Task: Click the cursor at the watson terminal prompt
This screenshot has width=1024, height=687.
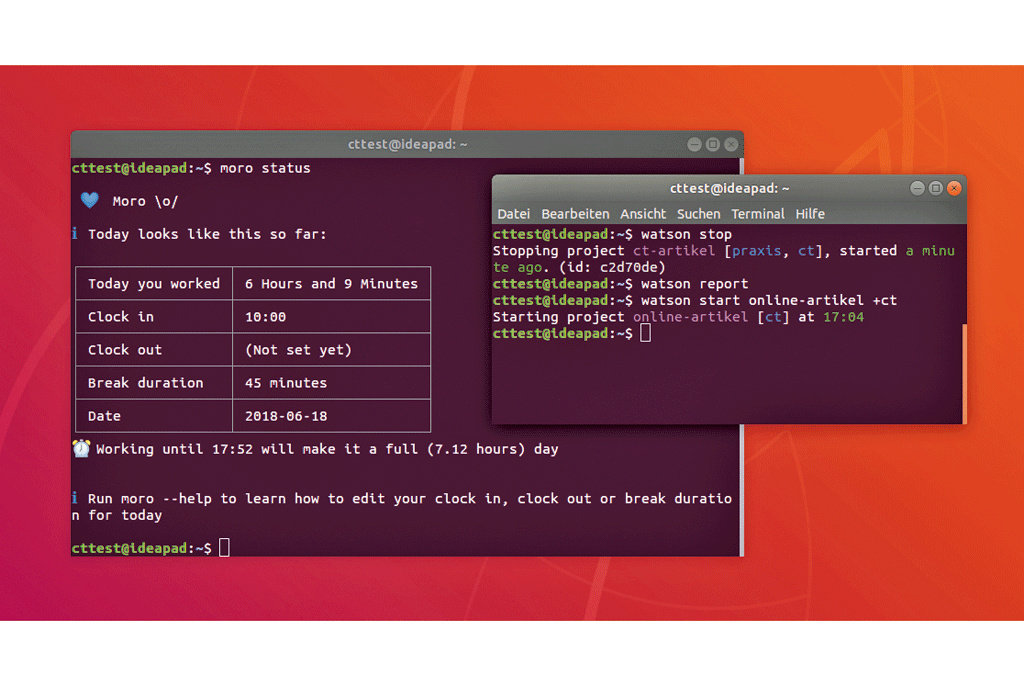Action: tap(645, 333)
